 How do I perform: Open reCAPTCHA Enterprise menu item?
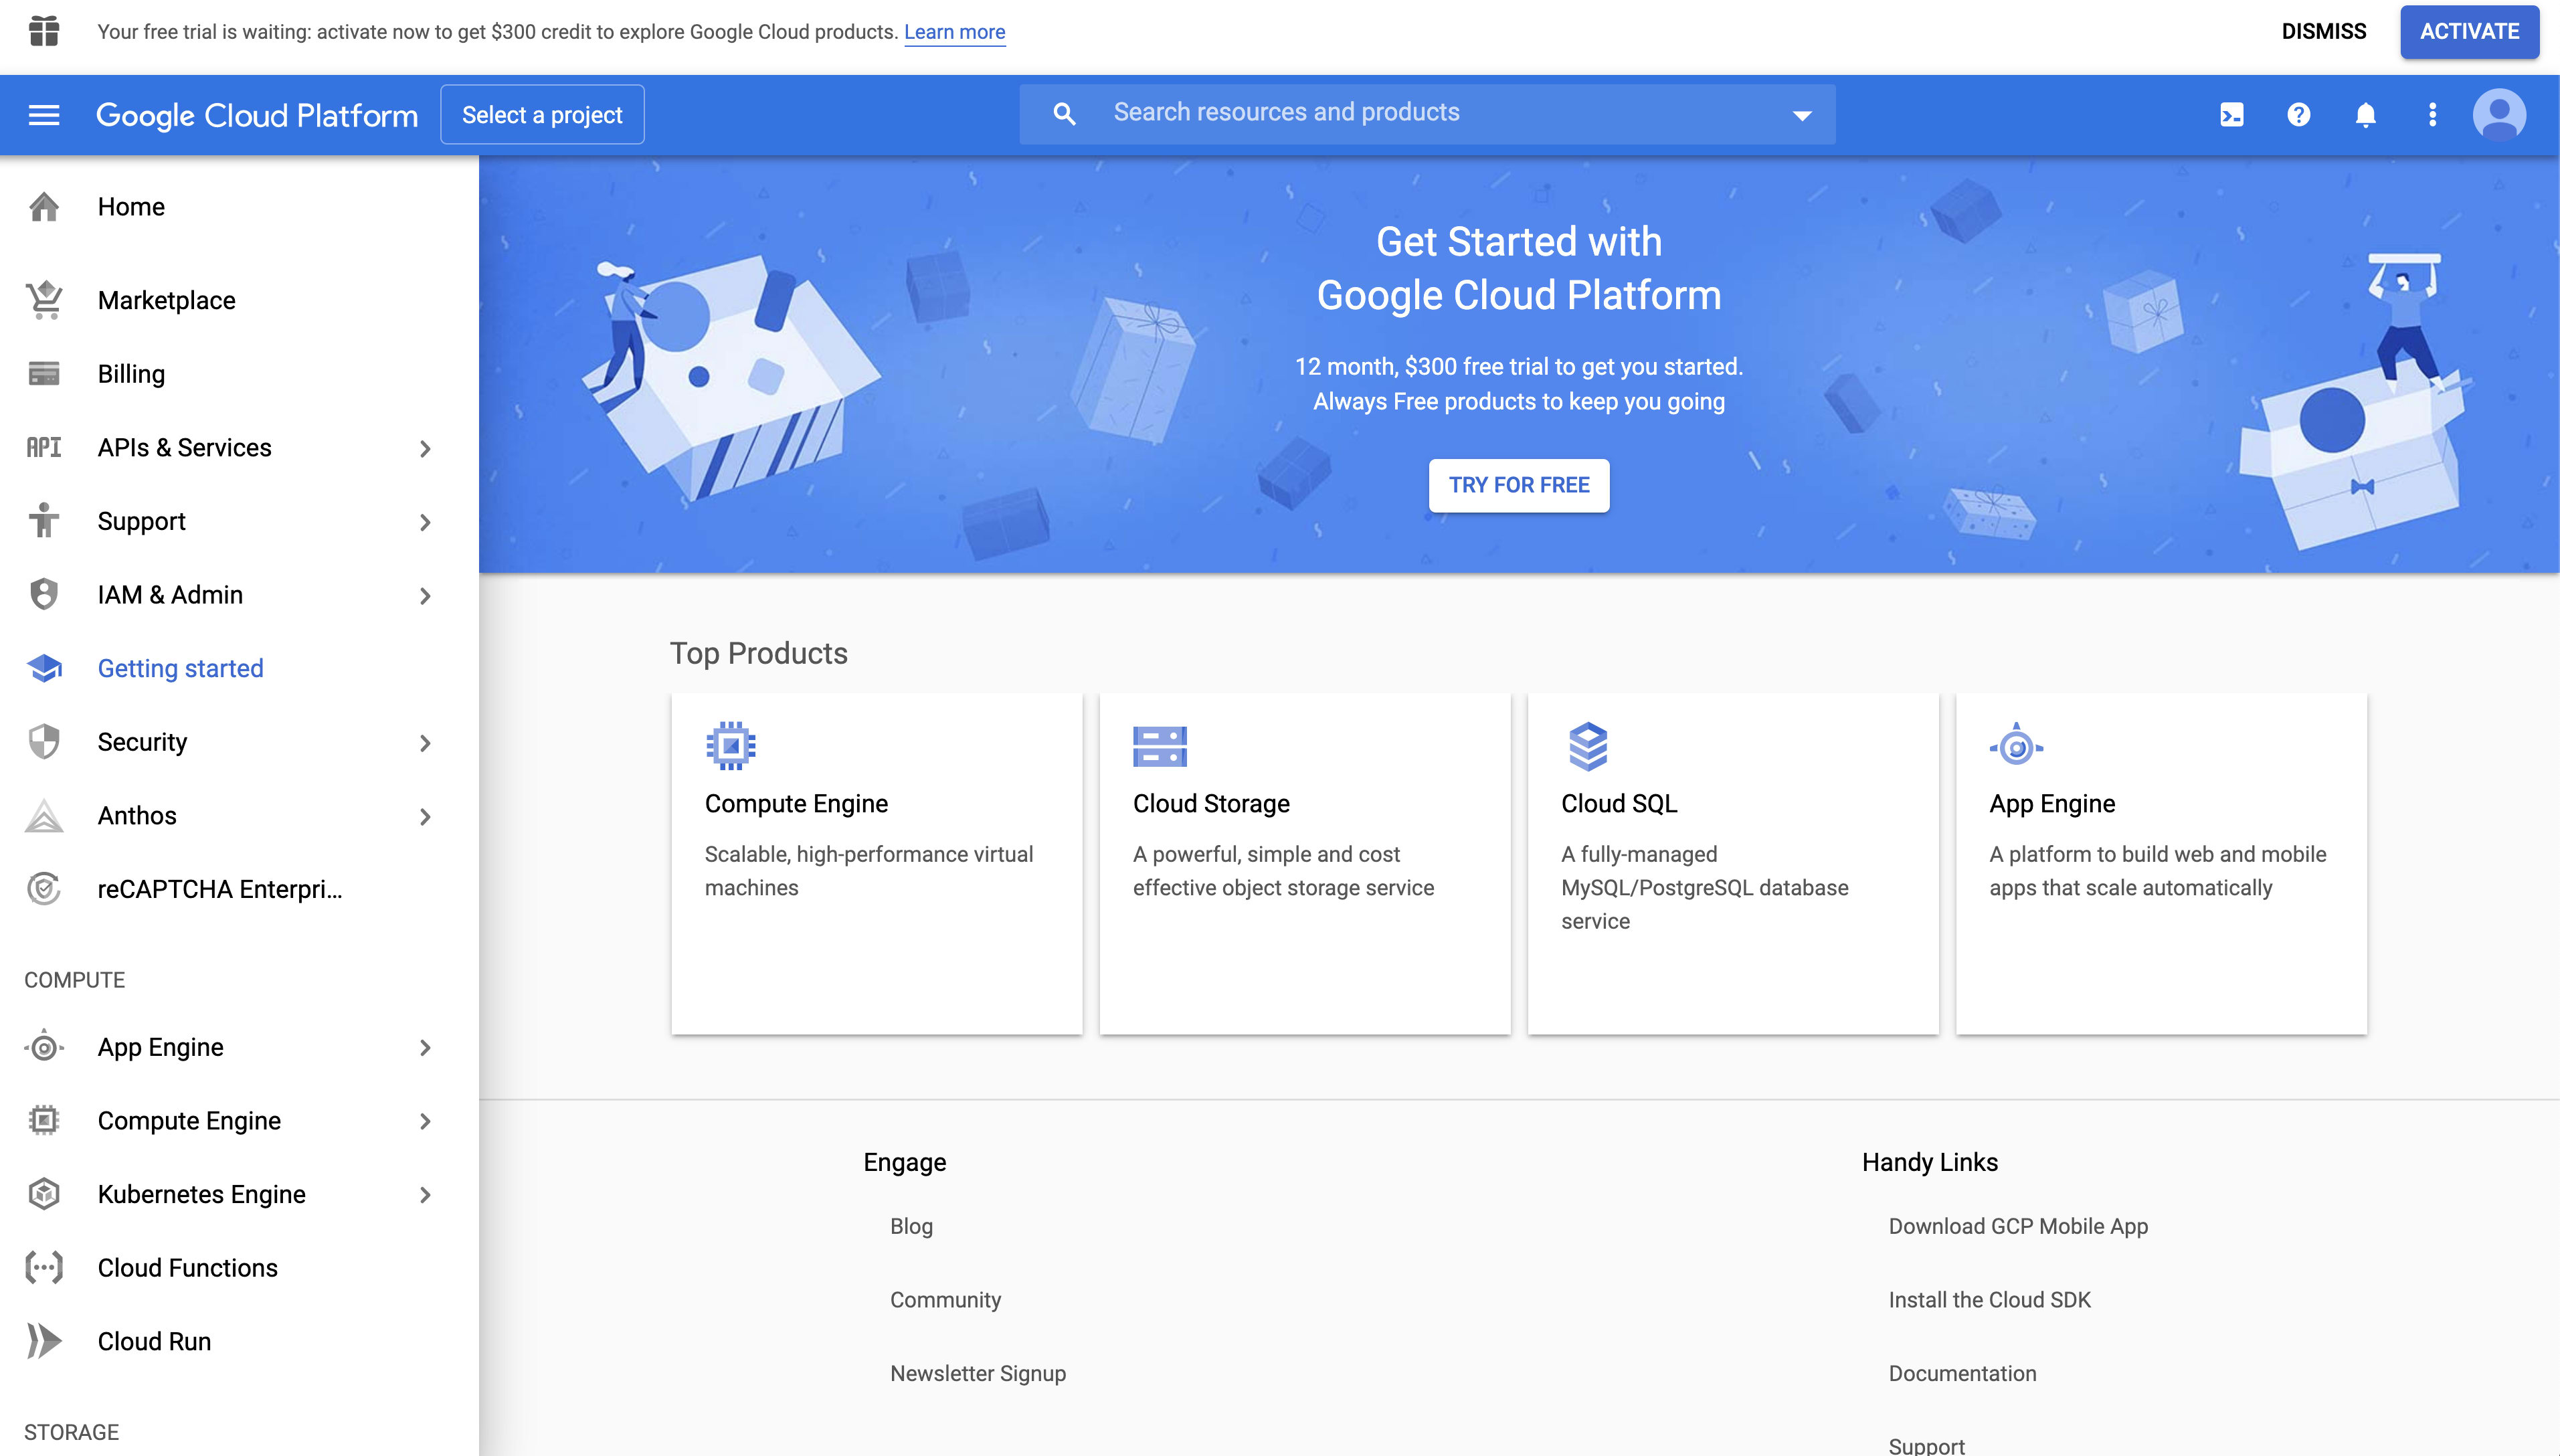pyautogui.click(x=239, y=889)
